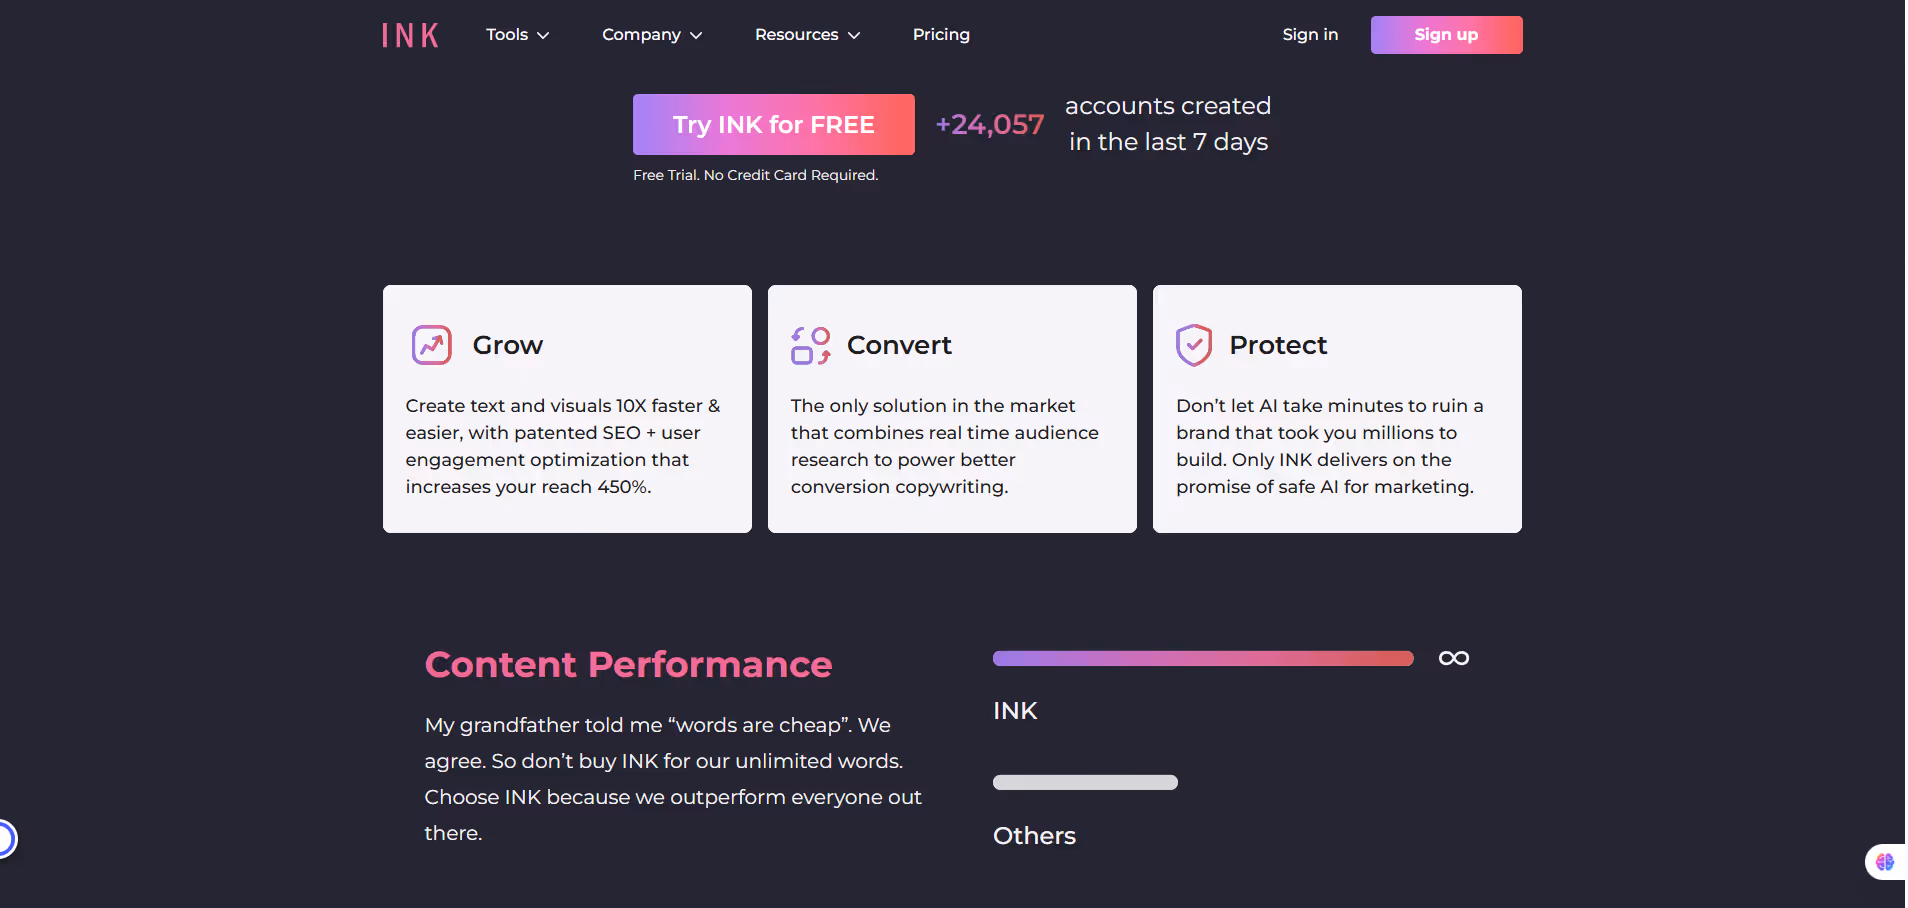Click the +24,057 accounts counter
Image resolution: width=1908 pixels, height=908 pixels.
(x=990, y=125)
